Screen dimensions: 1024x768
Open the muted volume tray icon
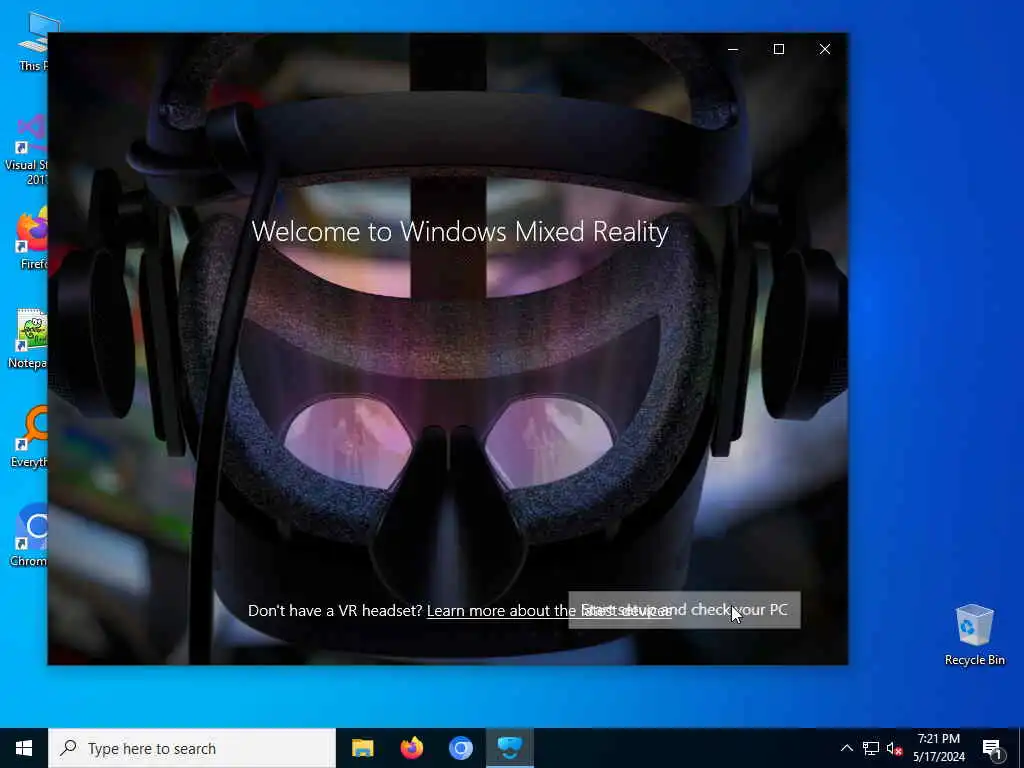point(894,748)
